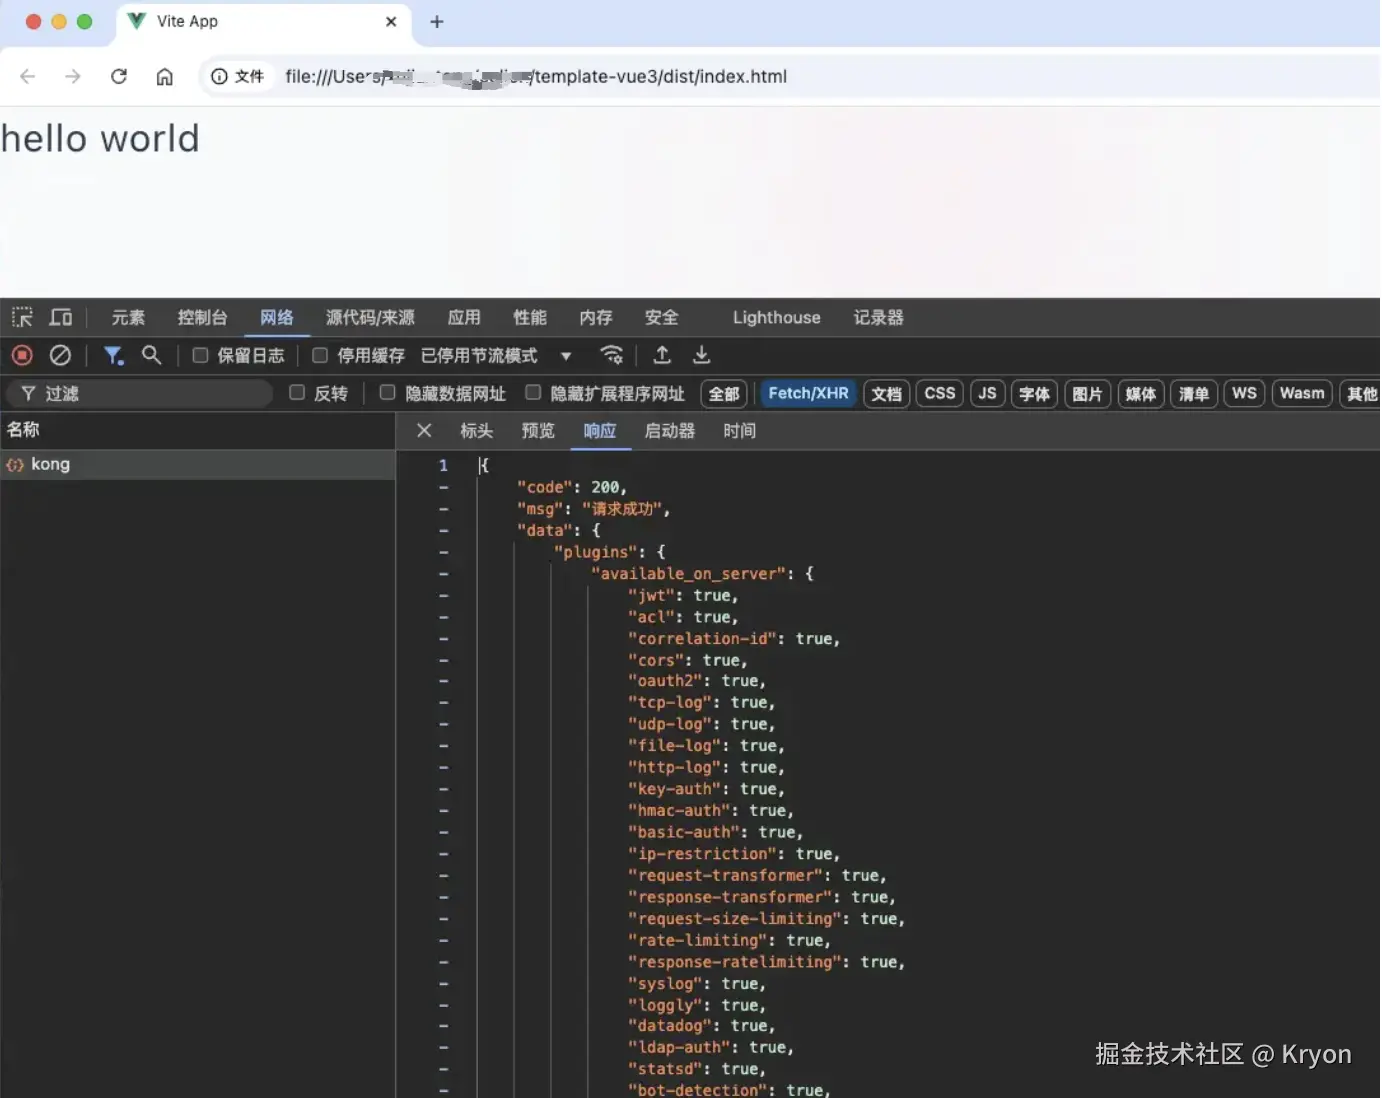The width and height of the screenshot is (1382, 1098).
Task: Click the "rate-limiting": true line
Action: point(729,940)
